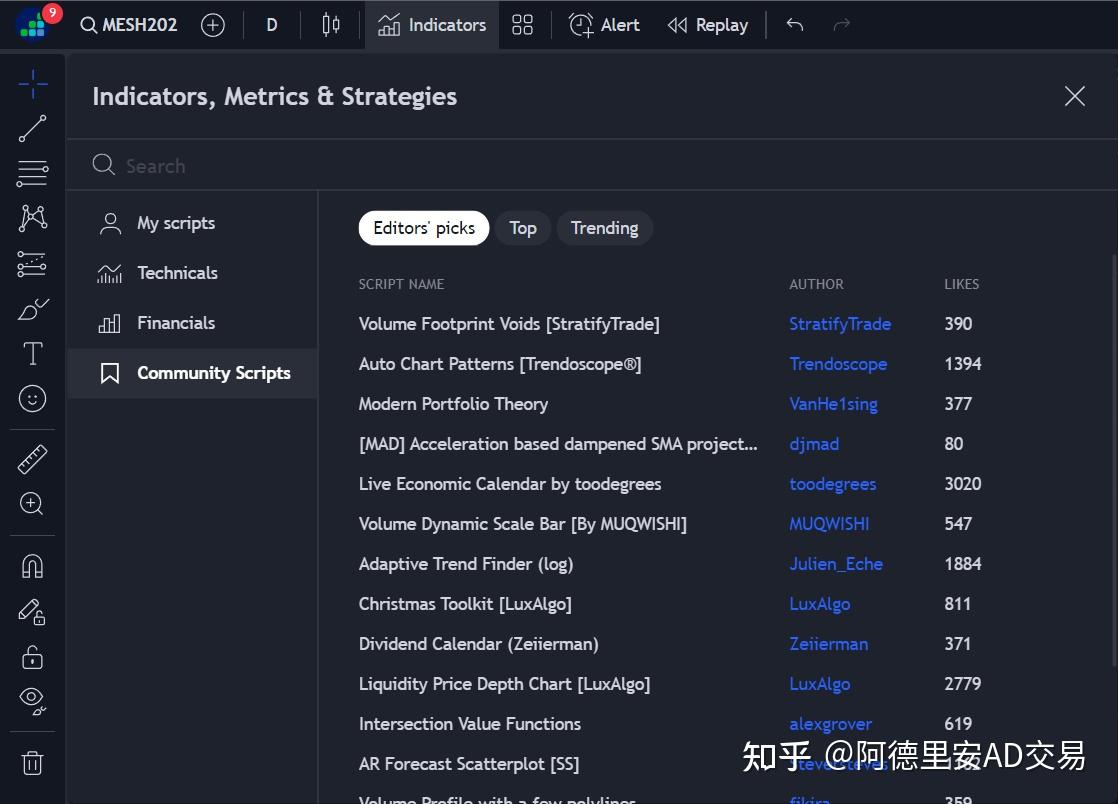1118x804 pixels.
Task: Open the chart layout grid selector
Action: [522, 24]
